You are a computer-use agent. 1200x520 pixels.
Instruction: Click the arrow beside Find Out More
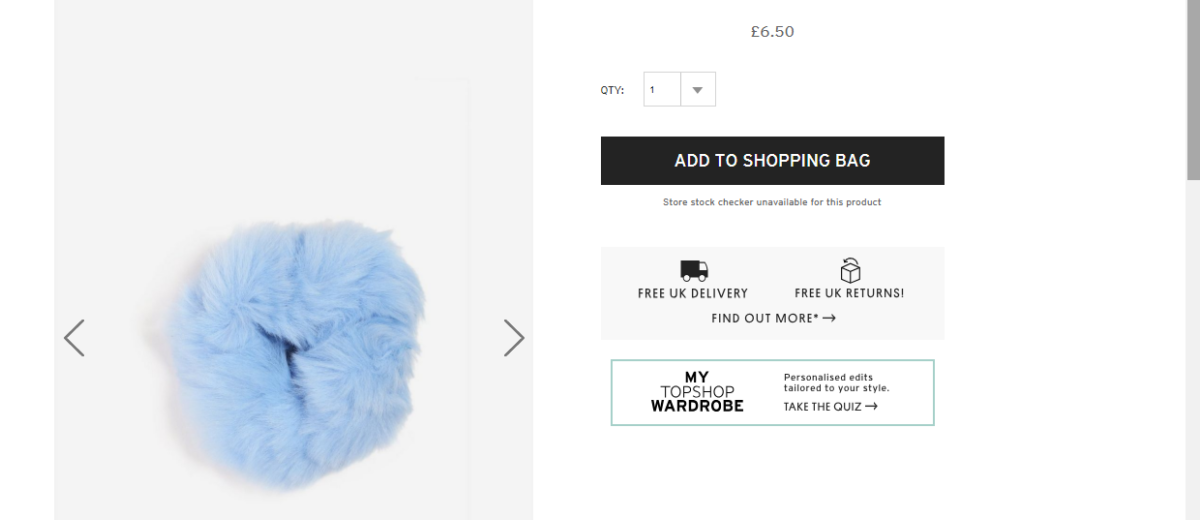pos(829,318)
